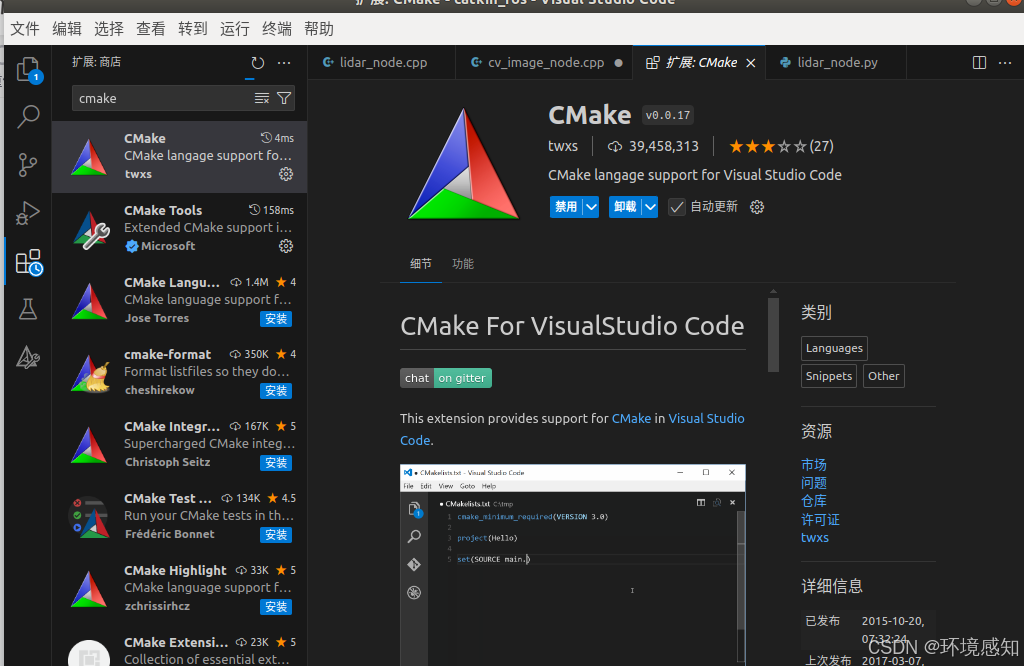Toggle the auto update checkbox
Image resolution: width=1024 pixels, height=666 pixels.
click(x=677, y=207)
